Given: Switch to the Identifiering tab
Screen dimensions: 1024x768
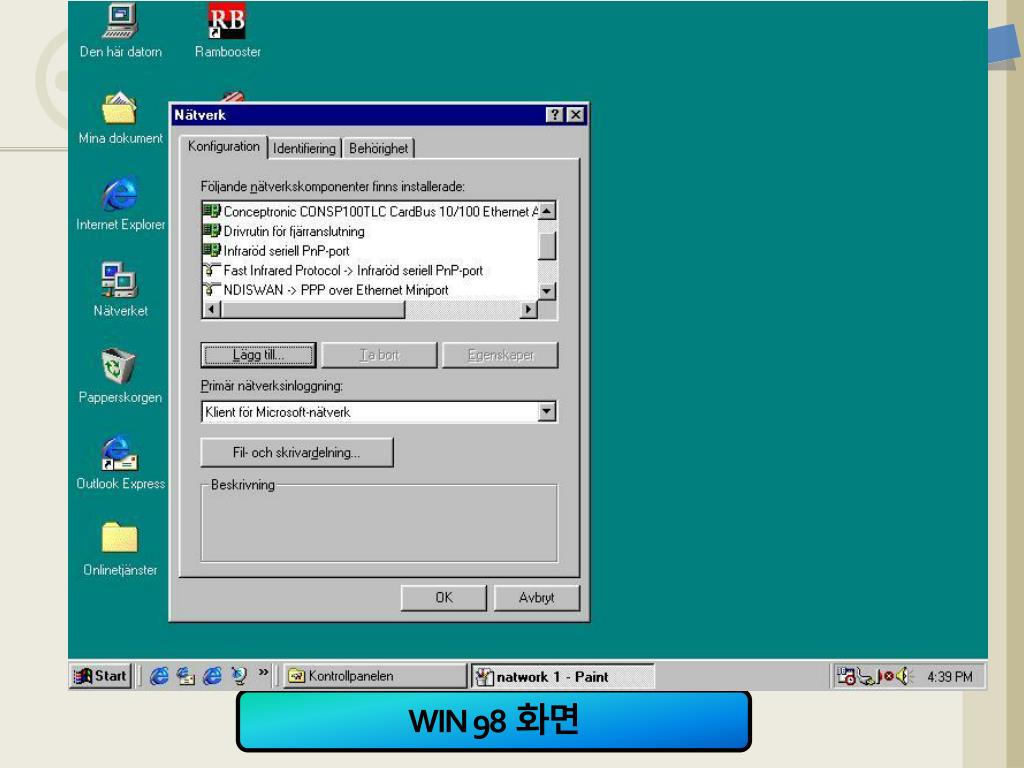Looking at the screenshot, I should point(304,148).
